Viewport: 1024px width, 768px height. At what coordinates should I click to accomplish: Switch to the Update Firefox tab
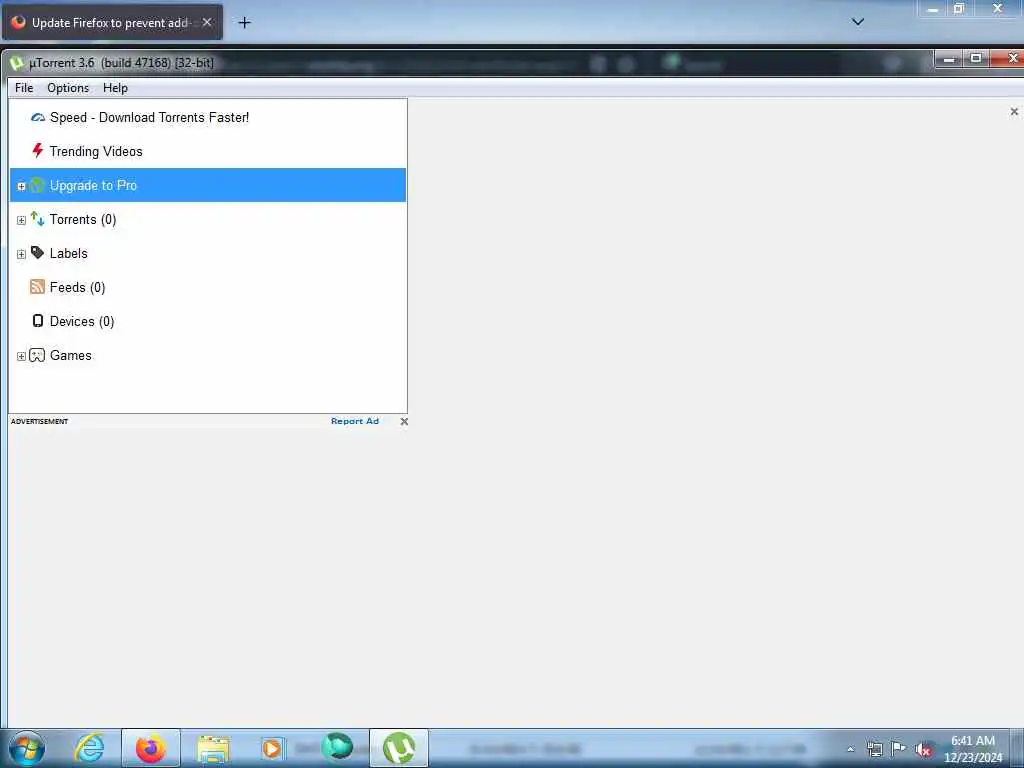pos(112,23)
